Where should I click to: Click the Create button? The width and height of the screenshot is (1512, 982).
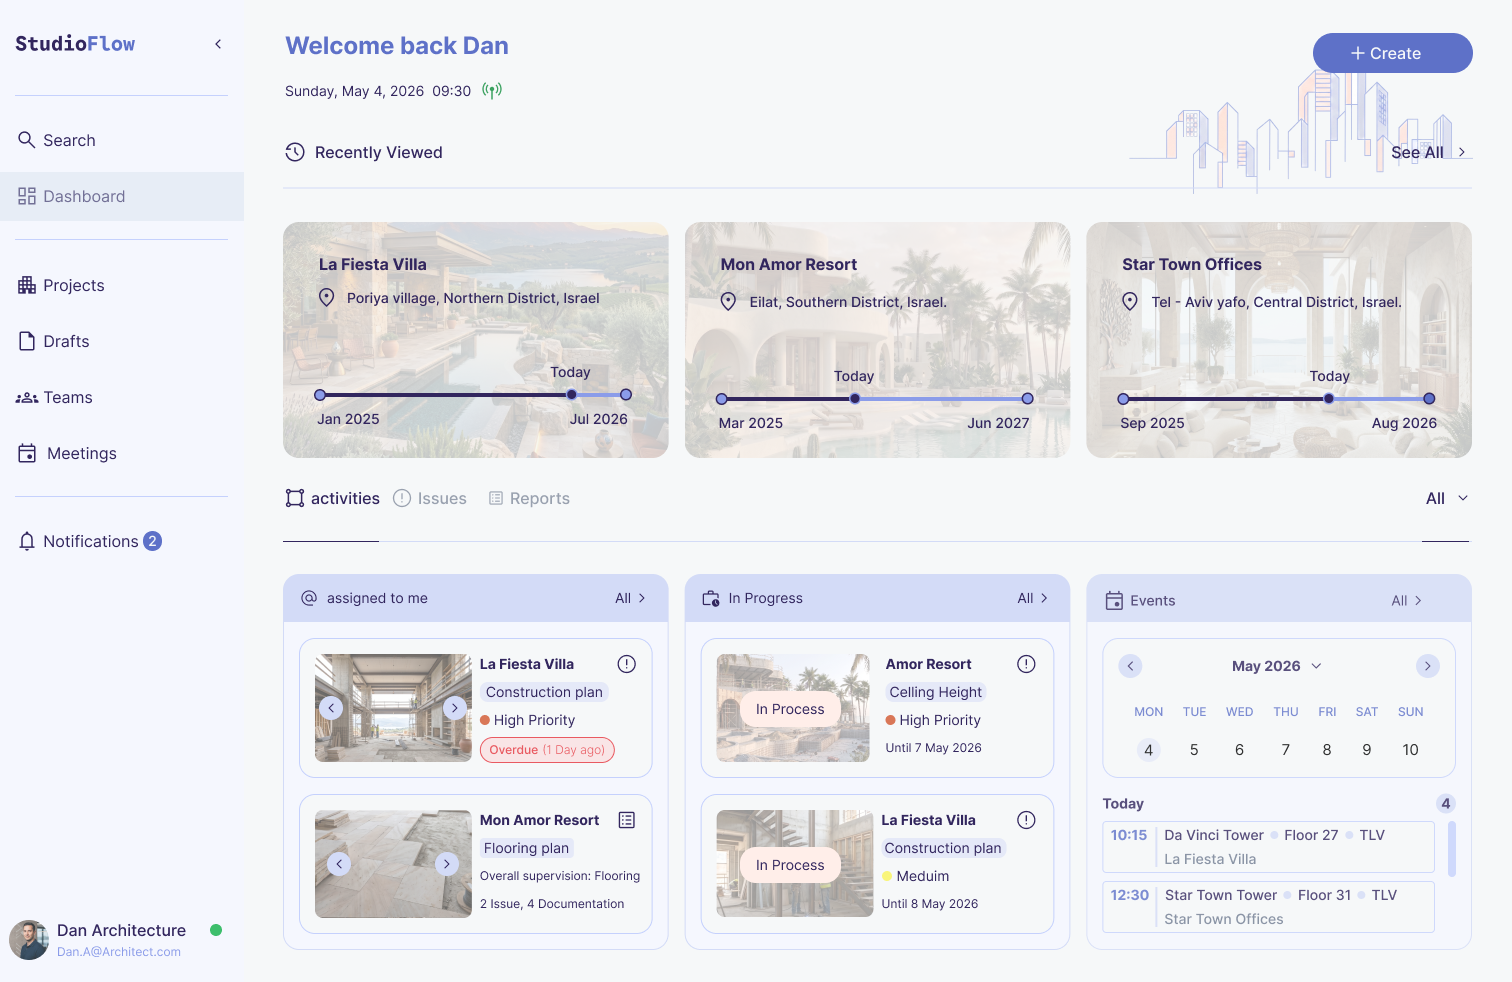(x=1393, y=53)
